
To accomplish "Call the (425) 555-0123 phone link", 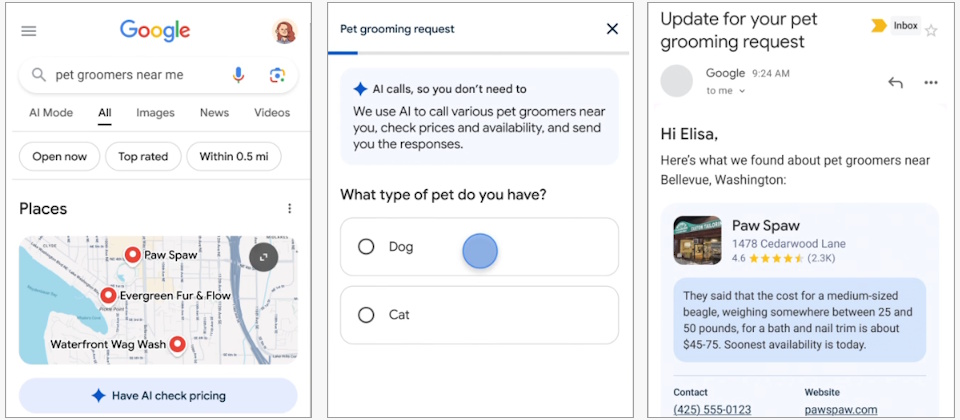I will pyautogui.click(x=712, y=410).
